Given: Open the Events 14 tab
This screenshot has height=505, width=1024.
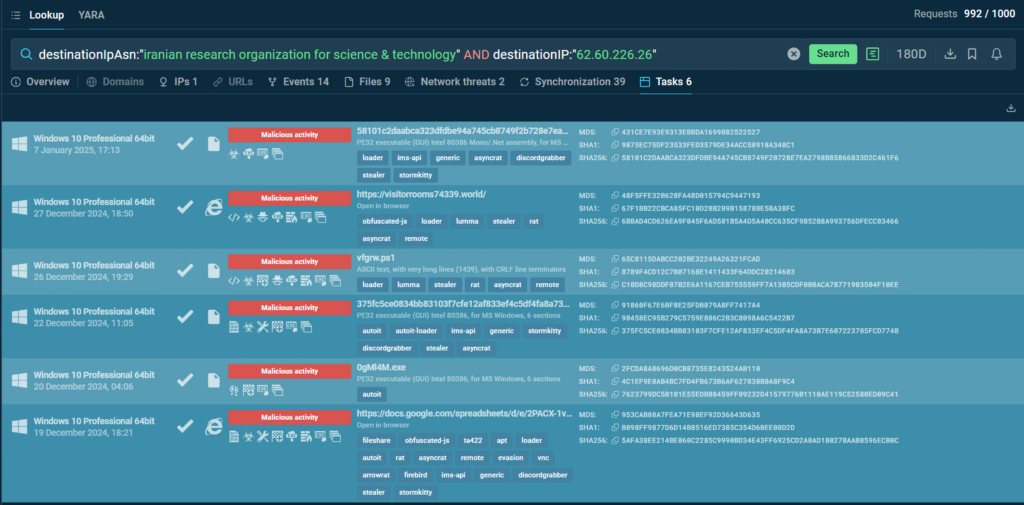Looking at the screenshot, I should pyautogui.click(x=298, y=82).
